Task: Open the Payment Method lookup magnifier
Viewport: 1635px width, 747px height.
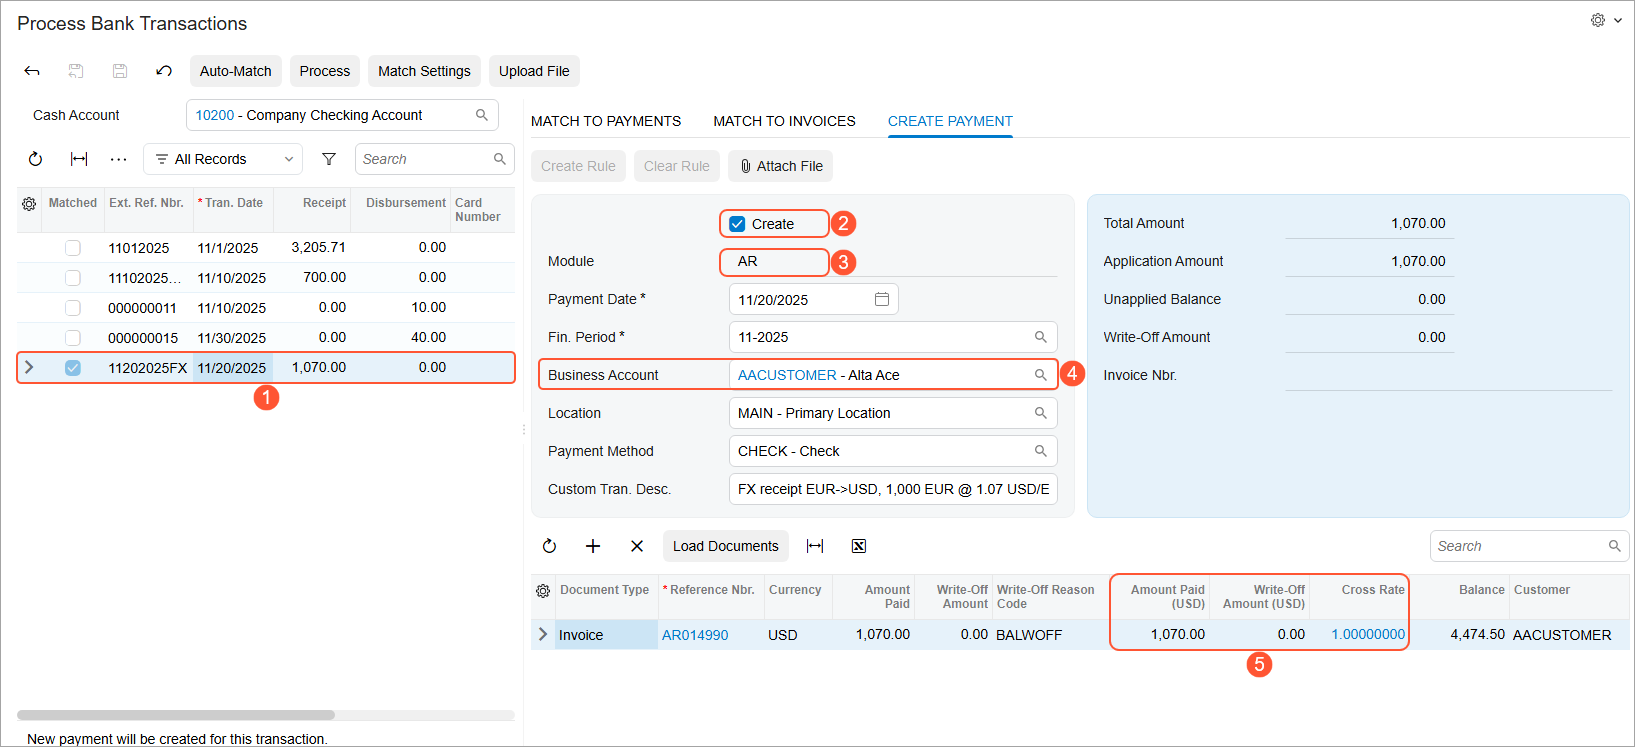Action: tap(1041, 451)
